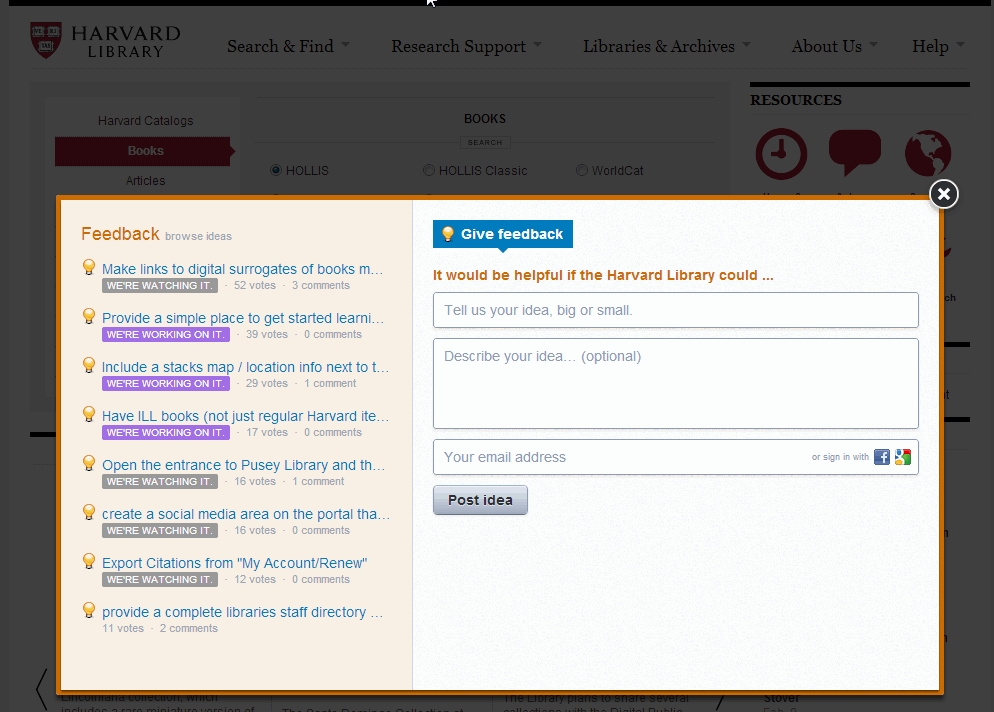Screen dimensions: 994x712
Task: Click the '39 votes' text
Action: pyautogui.click(x=266, y=334)
